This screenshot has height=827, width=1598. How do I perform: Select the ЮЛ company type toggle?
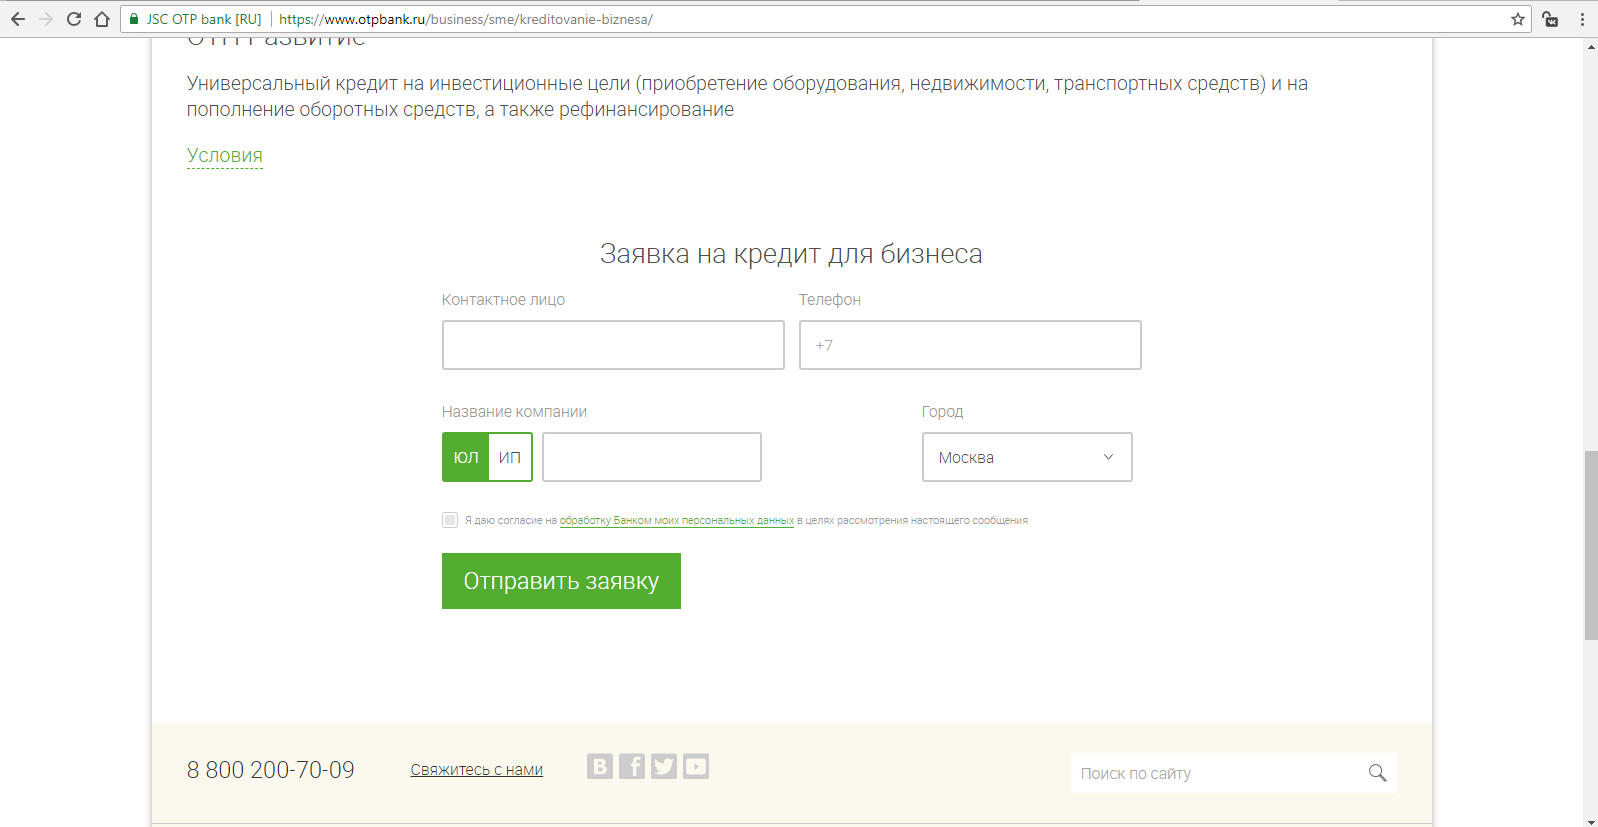pos(466,457)
